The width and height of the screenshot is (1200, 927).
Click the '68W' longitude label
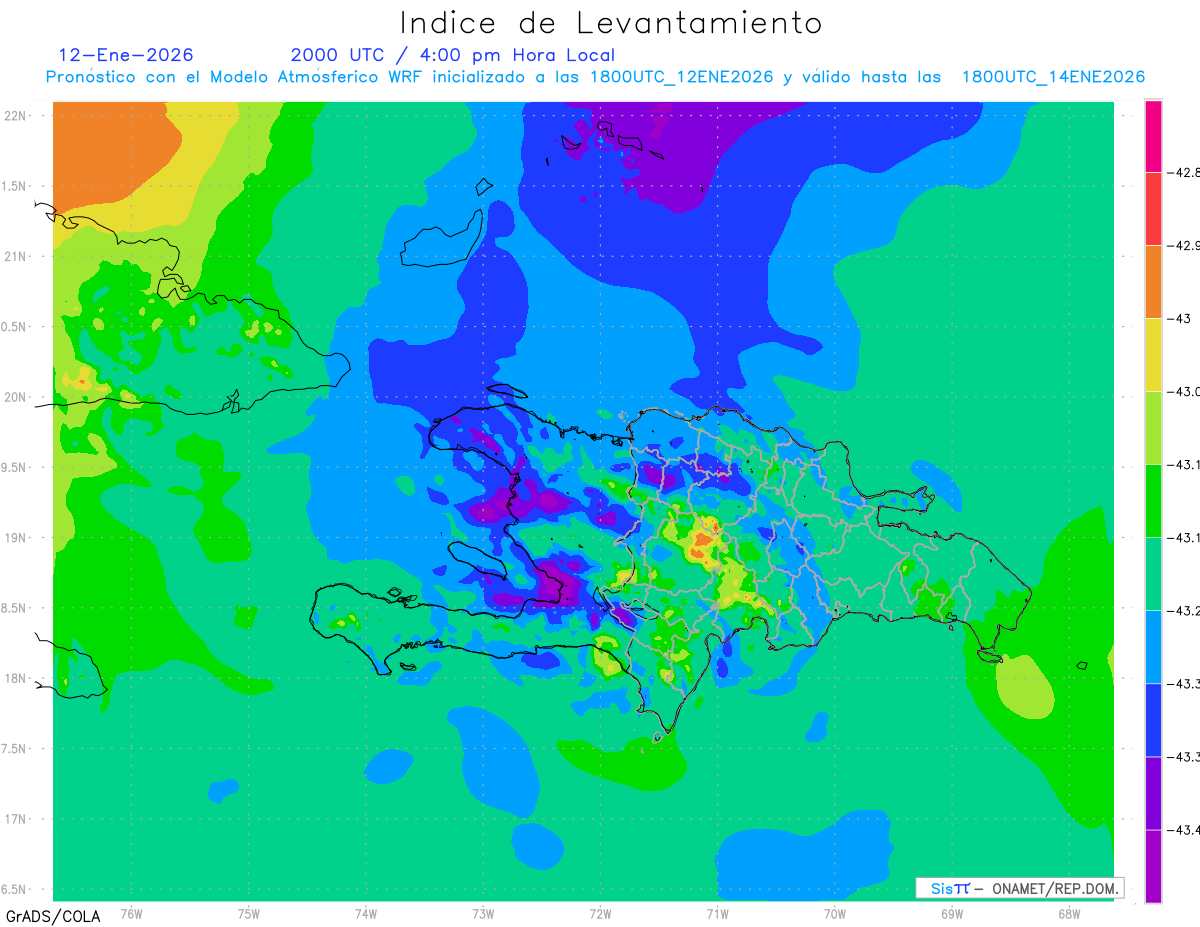click(x=1068, y=914)
